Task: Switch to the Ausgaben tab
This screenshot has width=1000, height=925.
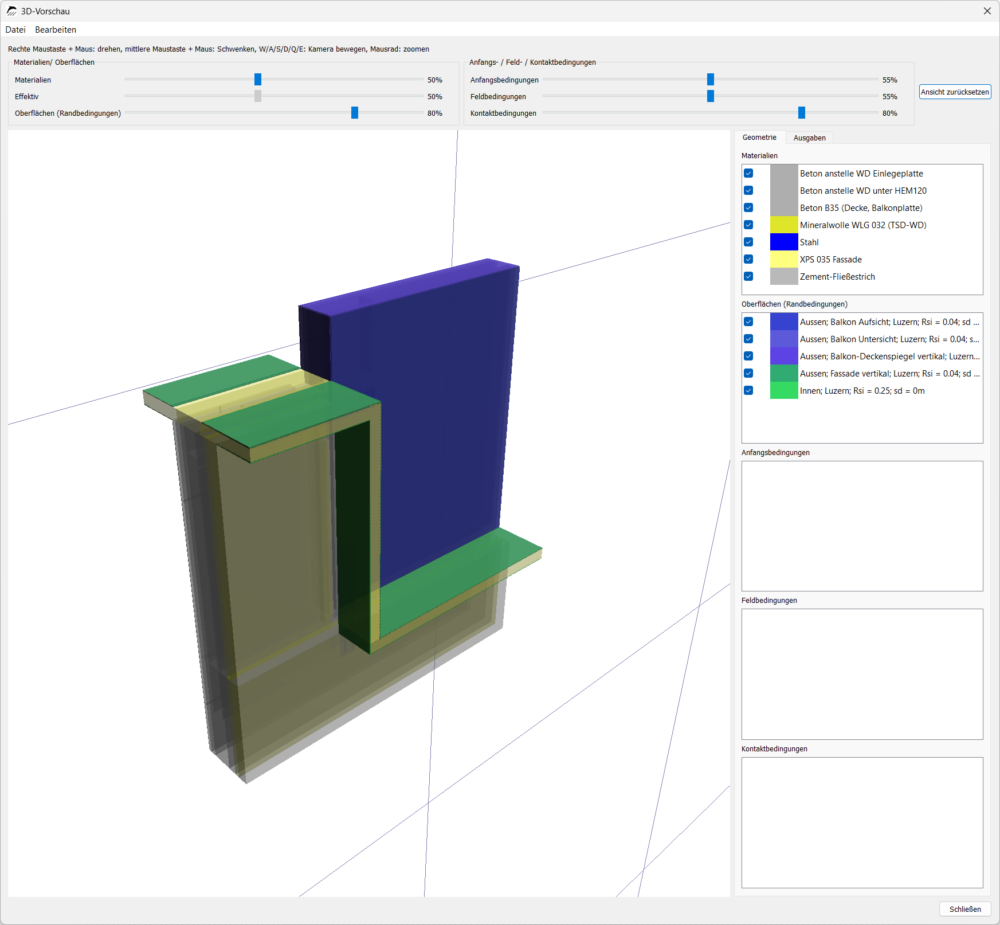Action: pyautogui.click(x=809, y=138)
